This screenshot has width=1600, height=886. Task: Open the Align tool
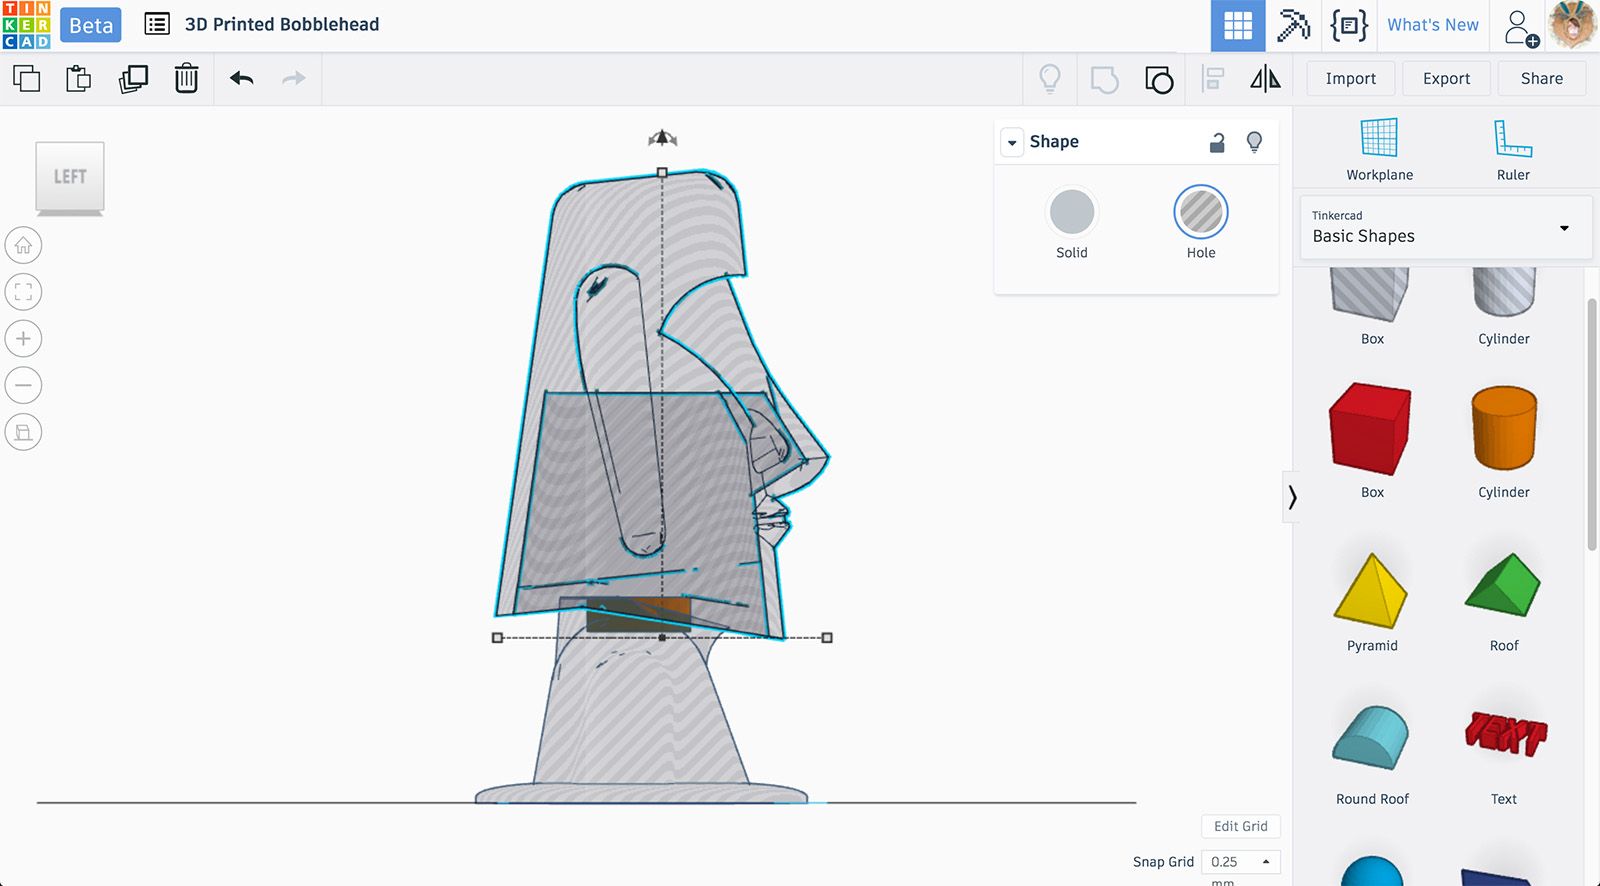pos(1213,79)
